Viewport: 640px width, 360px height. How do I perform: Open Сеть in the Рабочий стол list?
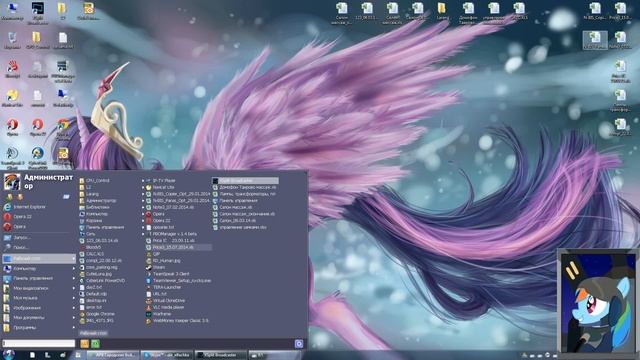click(x=87, y=234)
